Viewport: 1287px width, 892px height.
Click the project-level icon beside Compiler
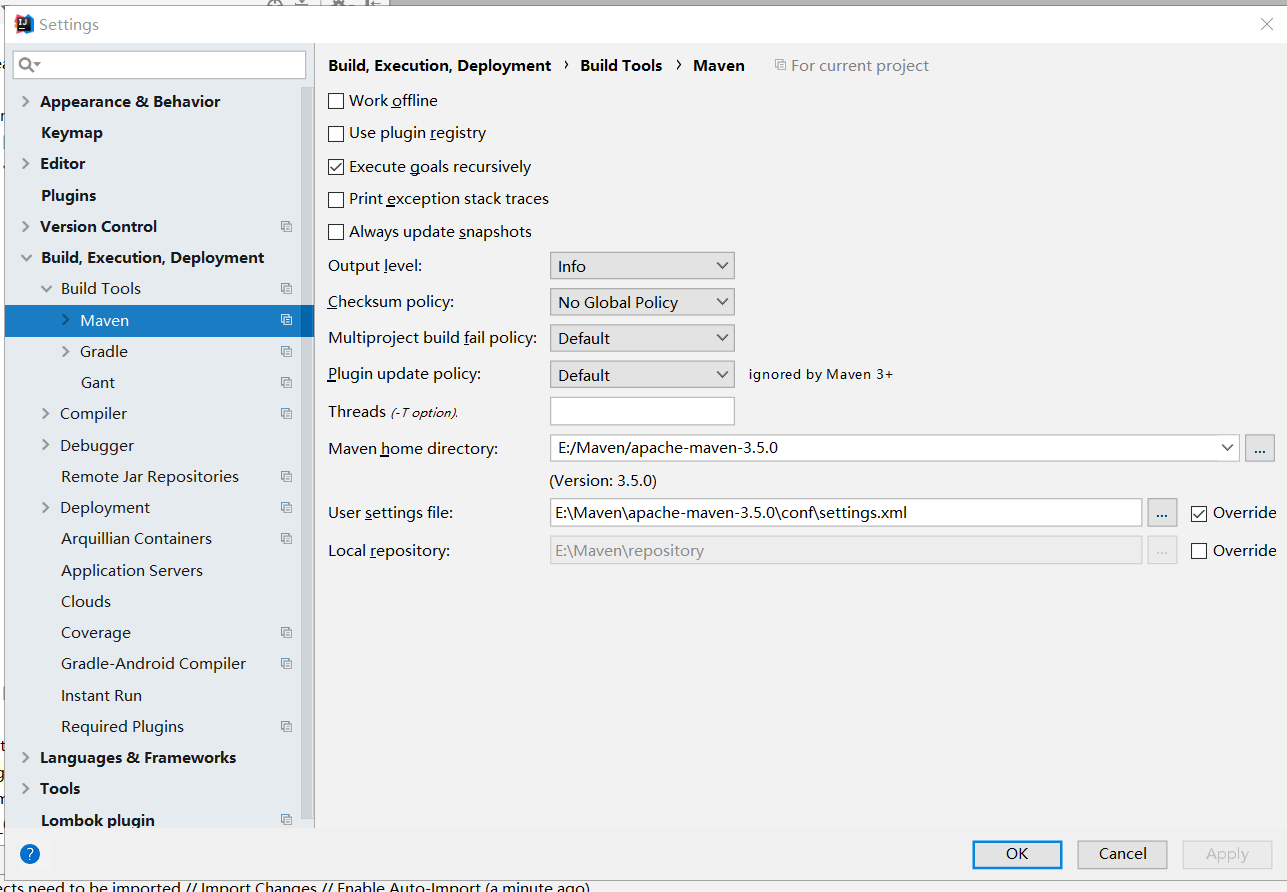[x=287, y=414]
